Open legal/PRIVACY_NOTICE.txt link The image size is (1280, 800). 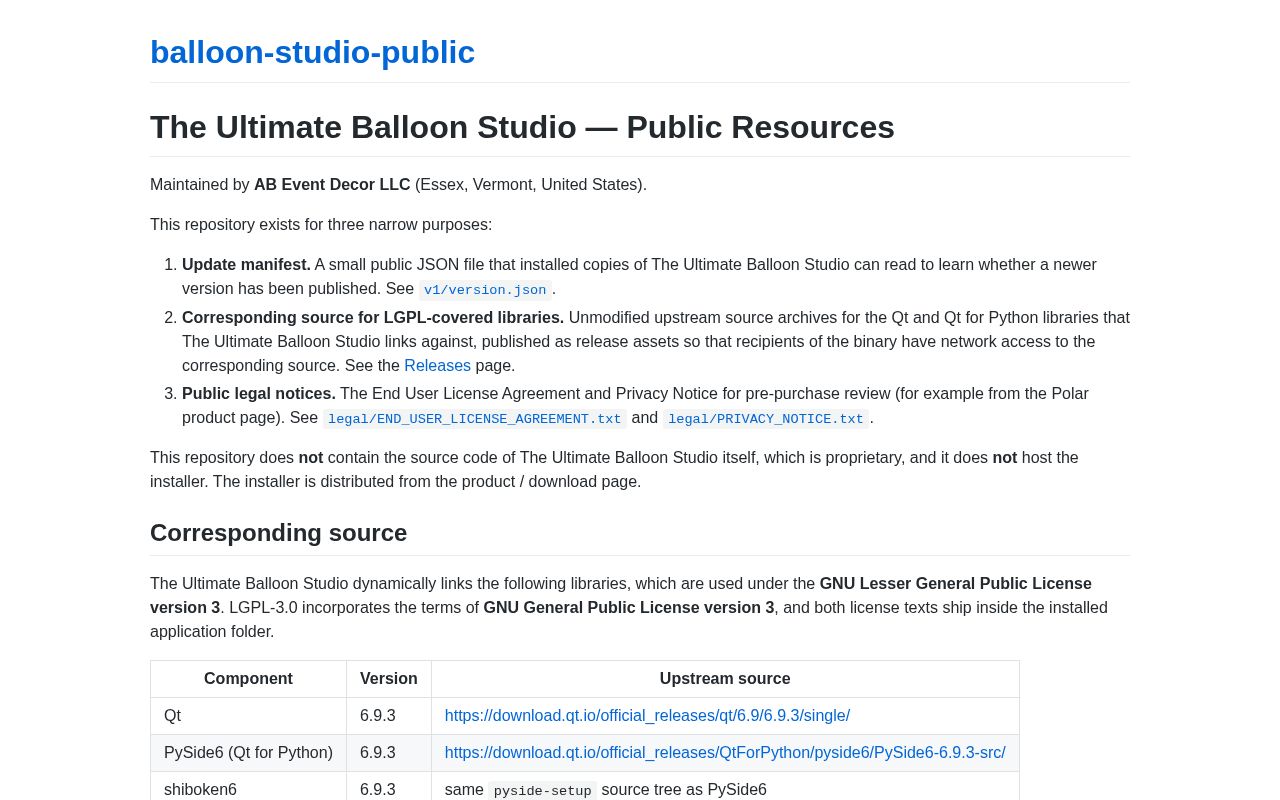(x=766, y=419)
